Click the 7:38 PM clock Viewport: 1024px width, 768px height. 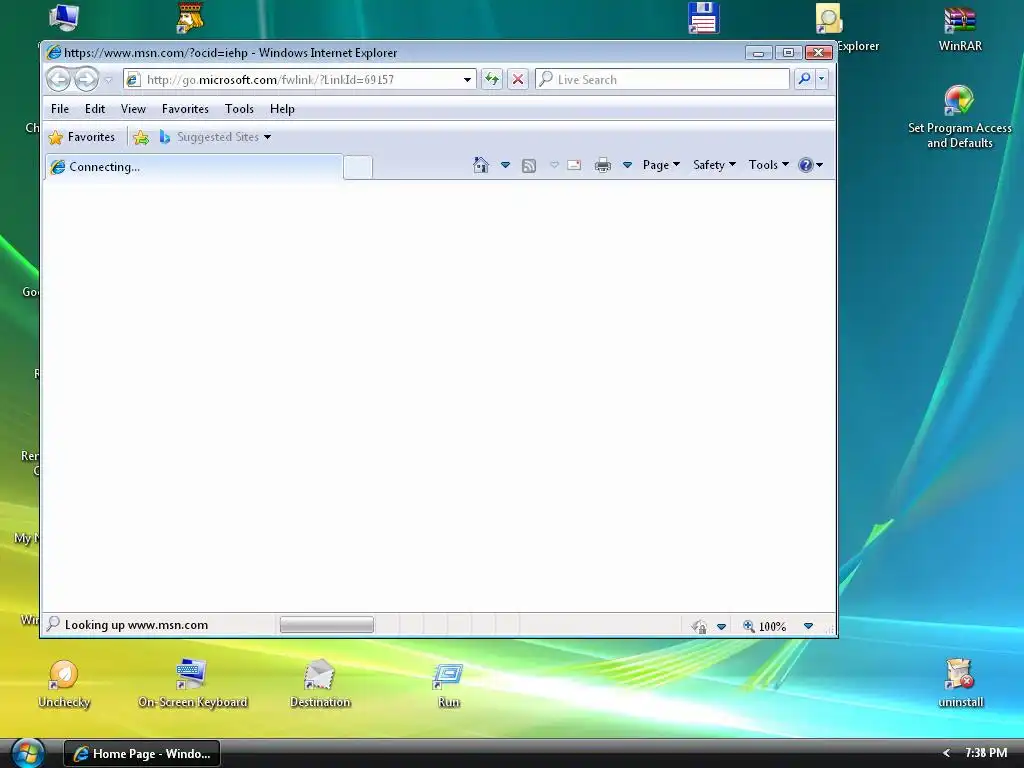pyautogui.click(x=986, y=753)
